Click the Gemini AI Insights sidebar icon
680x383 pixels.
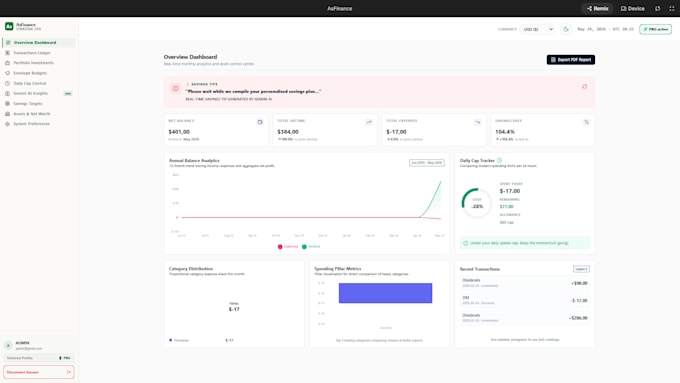tap(7, 93)
